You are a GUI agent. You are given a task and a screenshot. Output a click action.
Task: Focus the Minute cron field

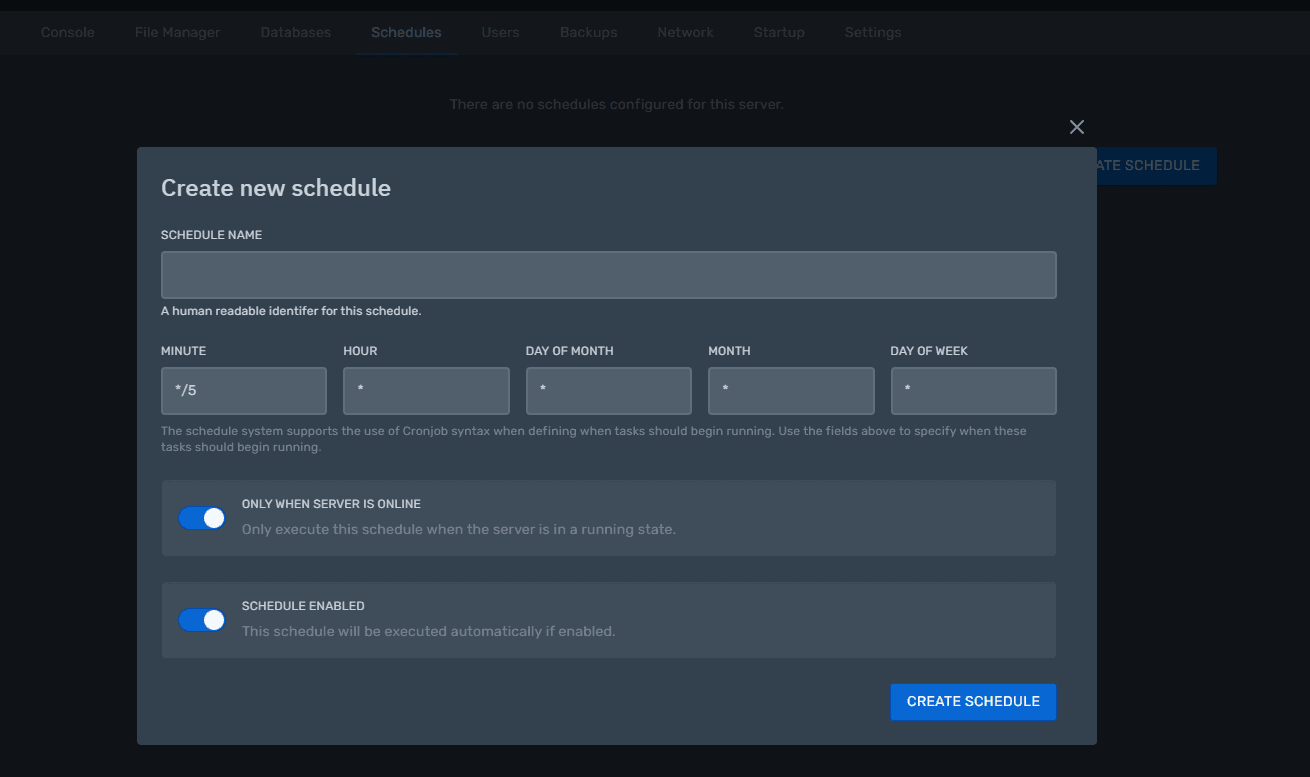(x=243, y=391)
